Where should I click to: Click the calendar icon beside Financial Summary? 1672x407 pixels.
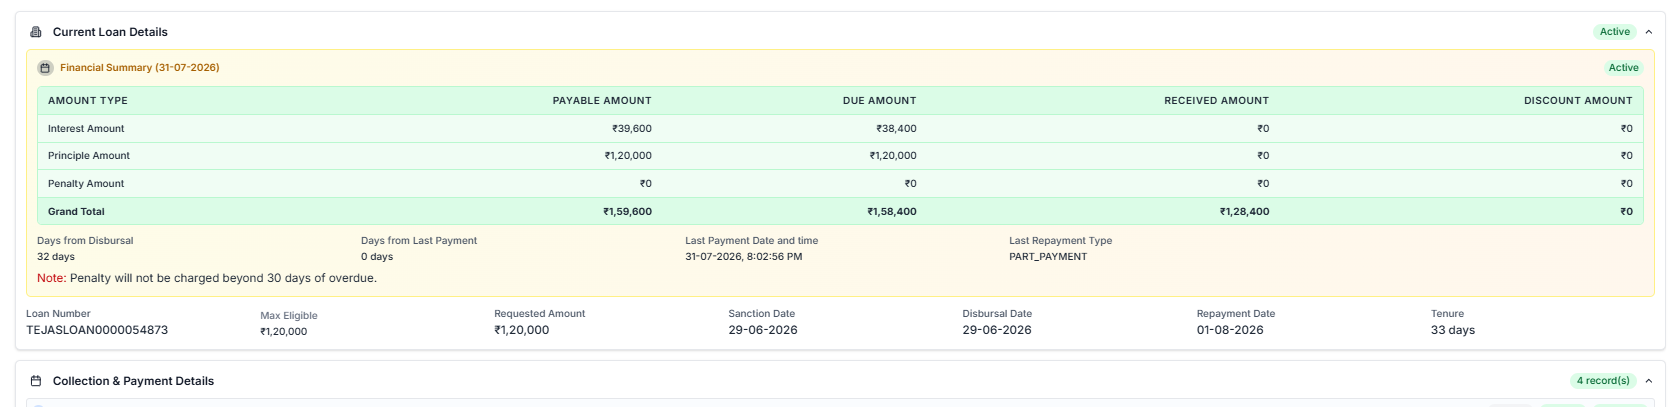(45, 68)
